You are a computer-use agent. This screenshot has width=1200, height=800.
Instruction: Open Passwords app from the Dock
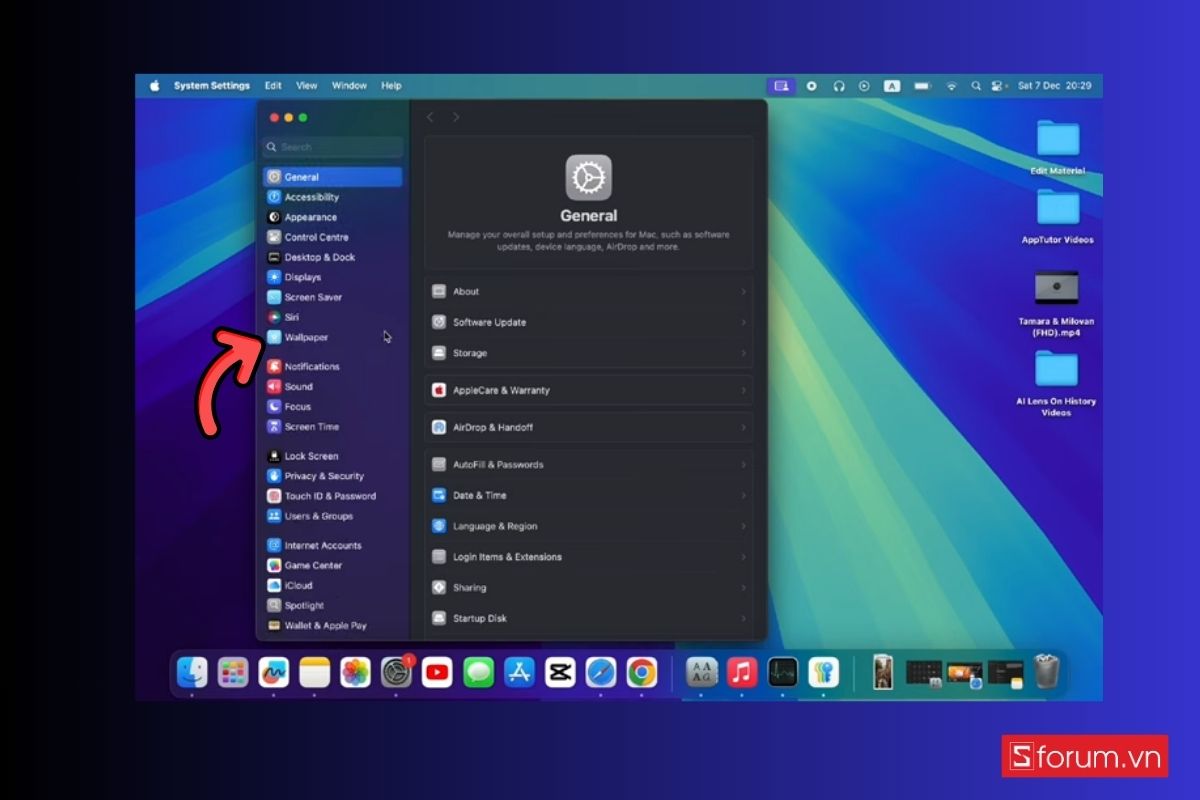coord(824,672)
